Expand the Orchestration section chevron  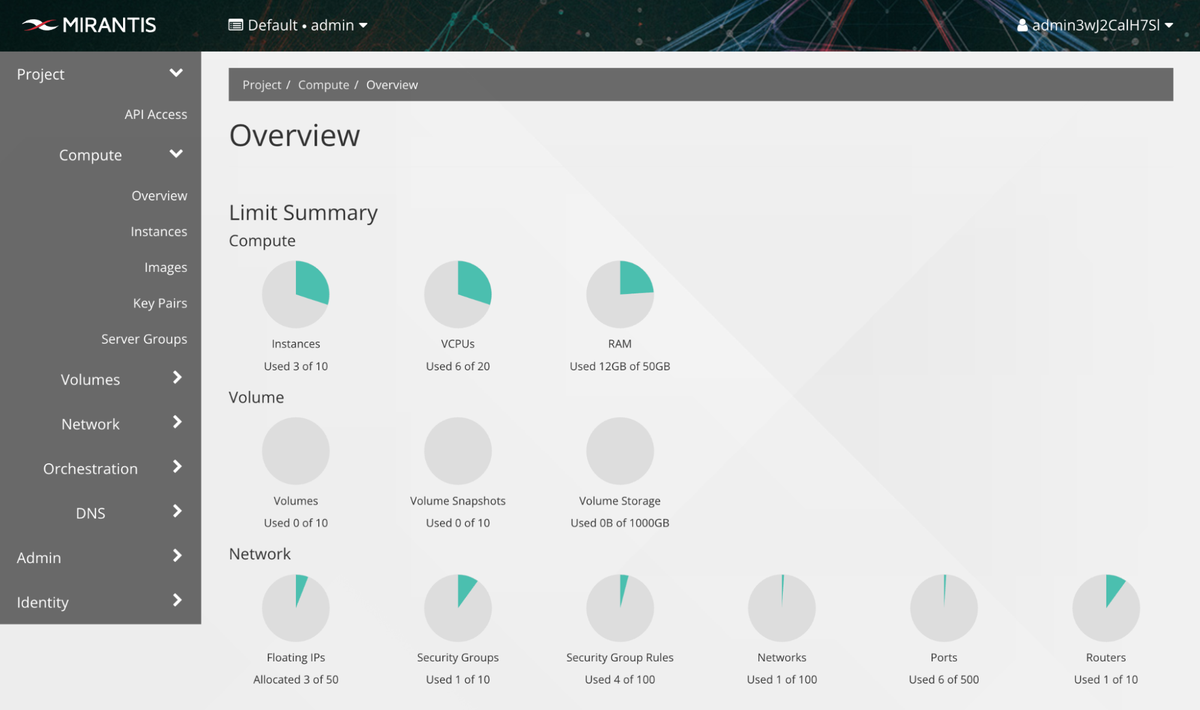tap(177, 467)
